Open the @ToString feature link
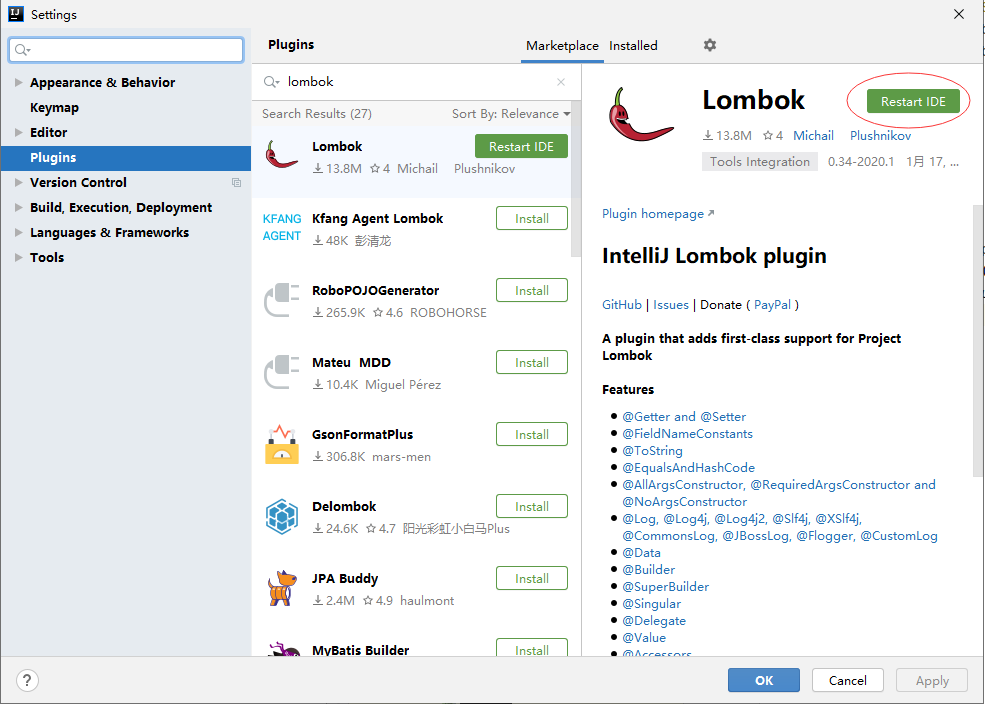The height and width of the screenshot is (704, 985). coord(652,450)
